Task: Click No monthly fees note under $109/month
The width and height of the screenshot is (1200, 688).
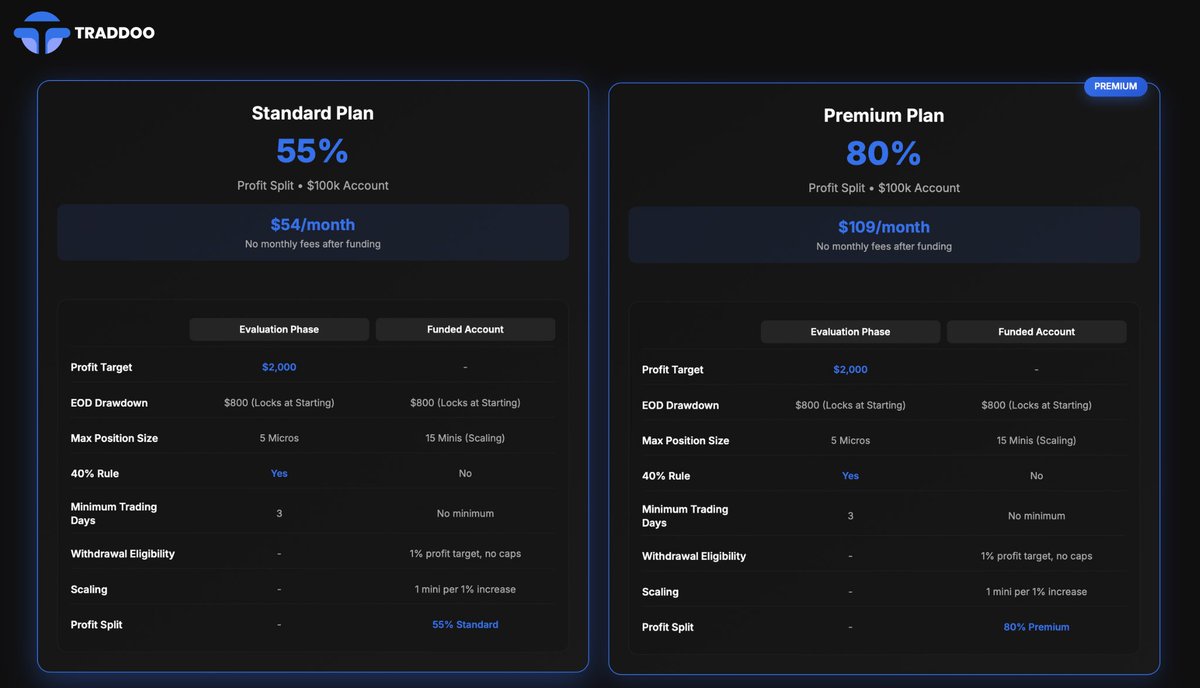Action: 884,246
